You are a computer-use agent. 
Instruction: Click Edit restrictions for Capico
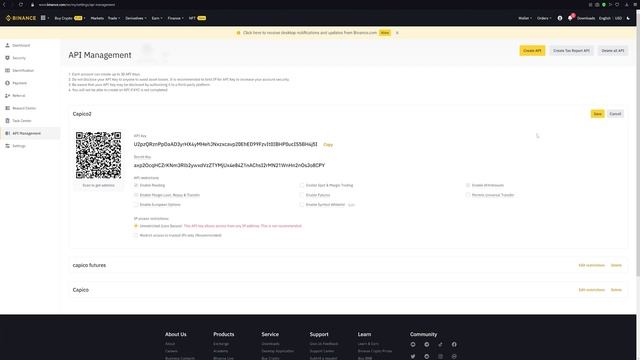point(591,290)
